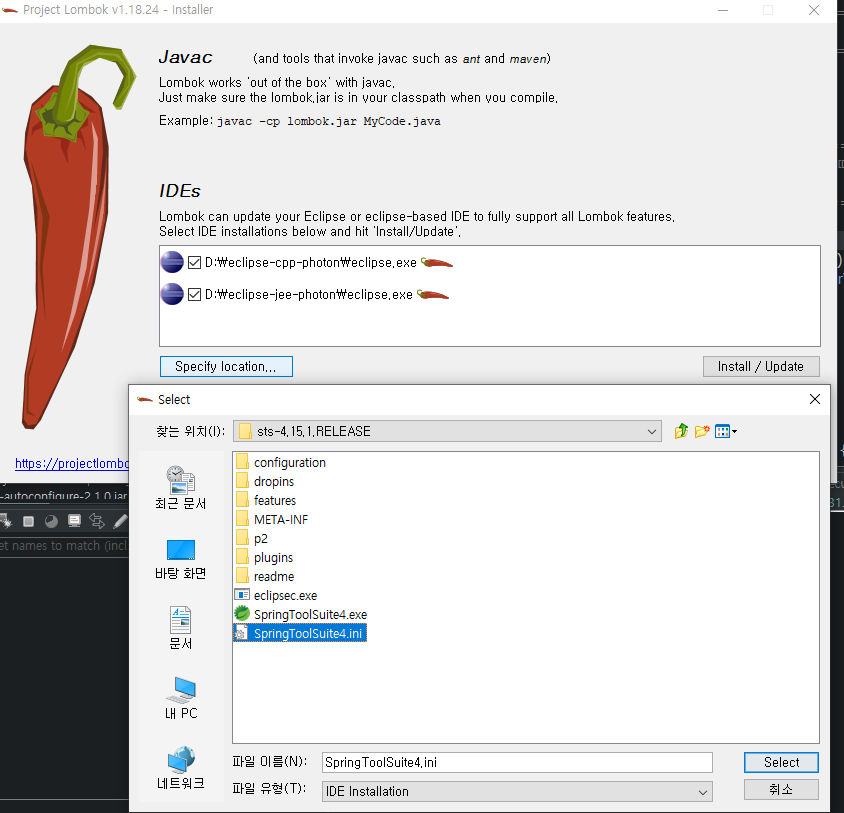
Task: Go up one folder level
Action: click(x=681, y=431)
